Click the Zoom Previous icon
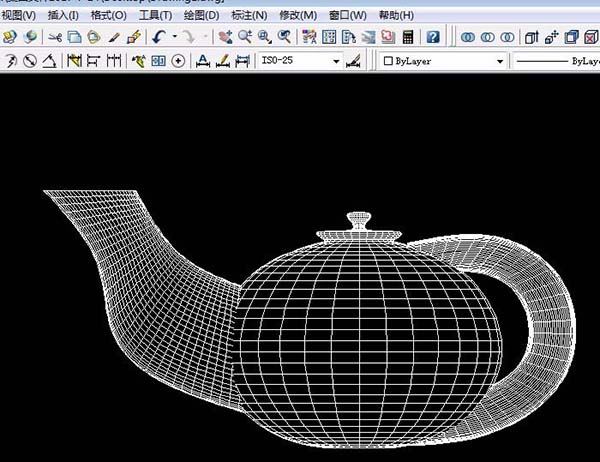Screen dimensions: 600x462 point(284,37)
